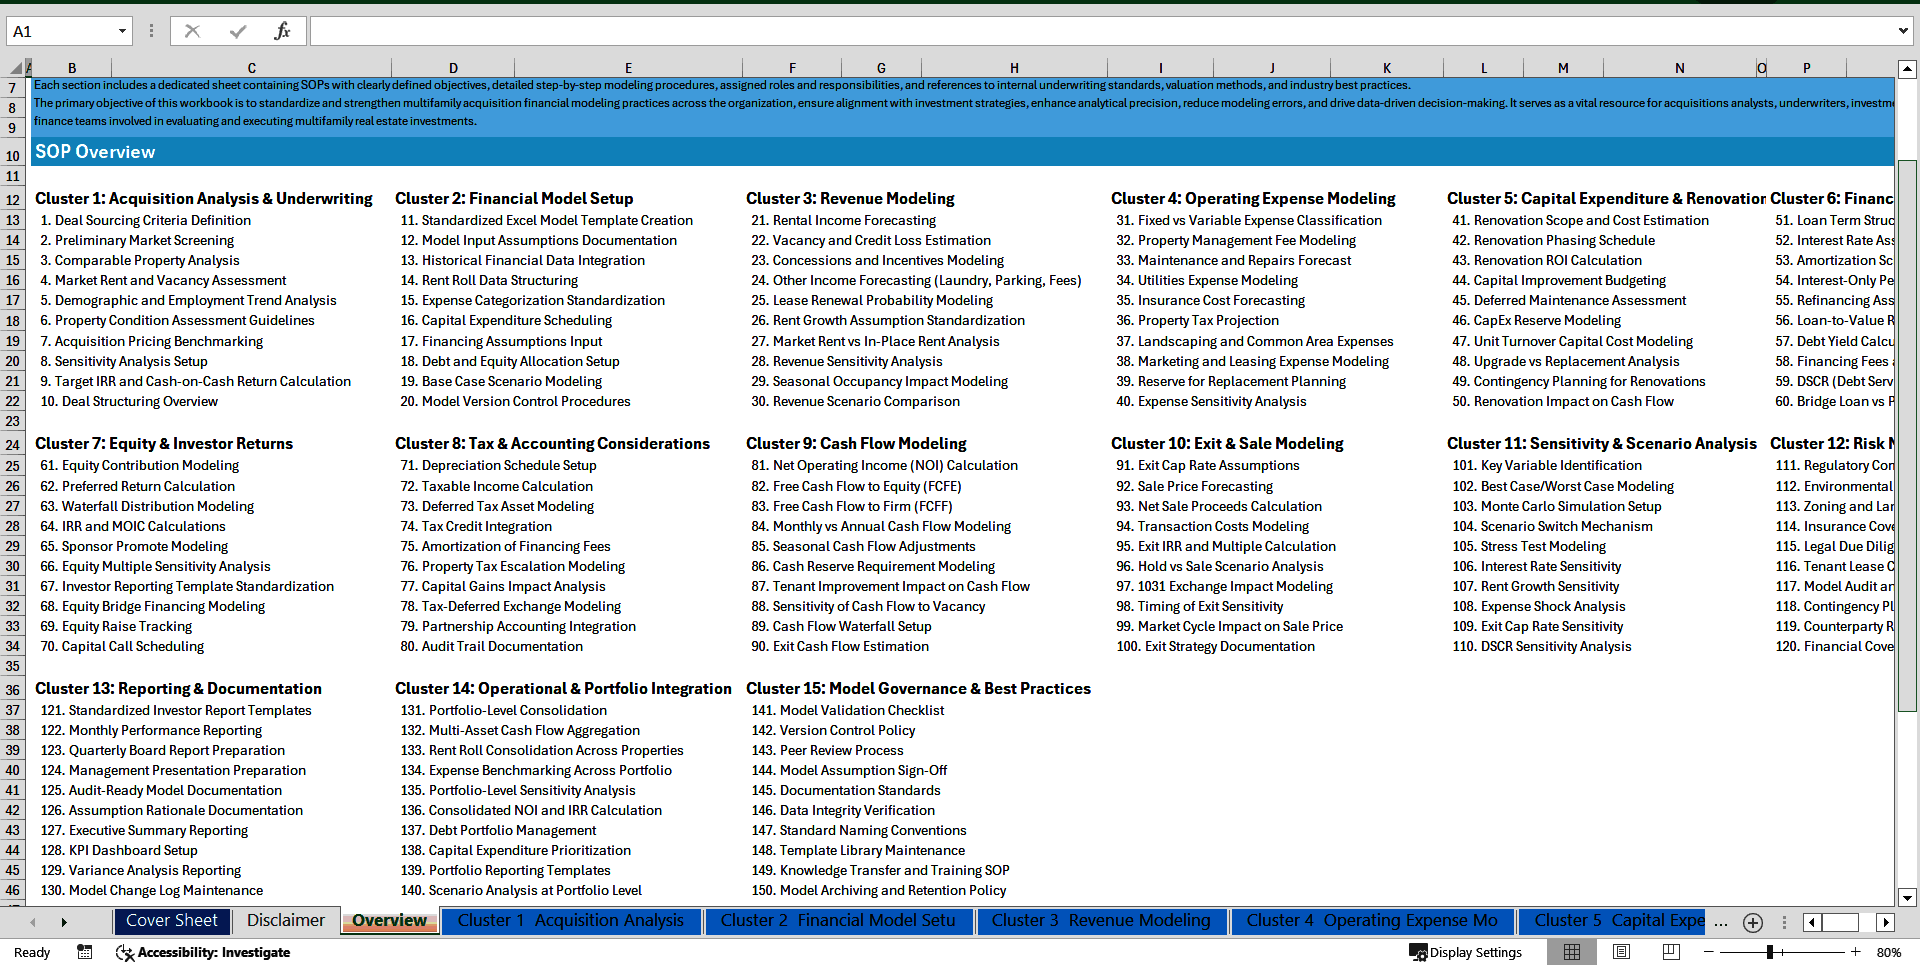1920x966 pixels.
Task: Click the Enter checkmark icon in formula bar
Action: pyautogui.click(x=237, y=30)
